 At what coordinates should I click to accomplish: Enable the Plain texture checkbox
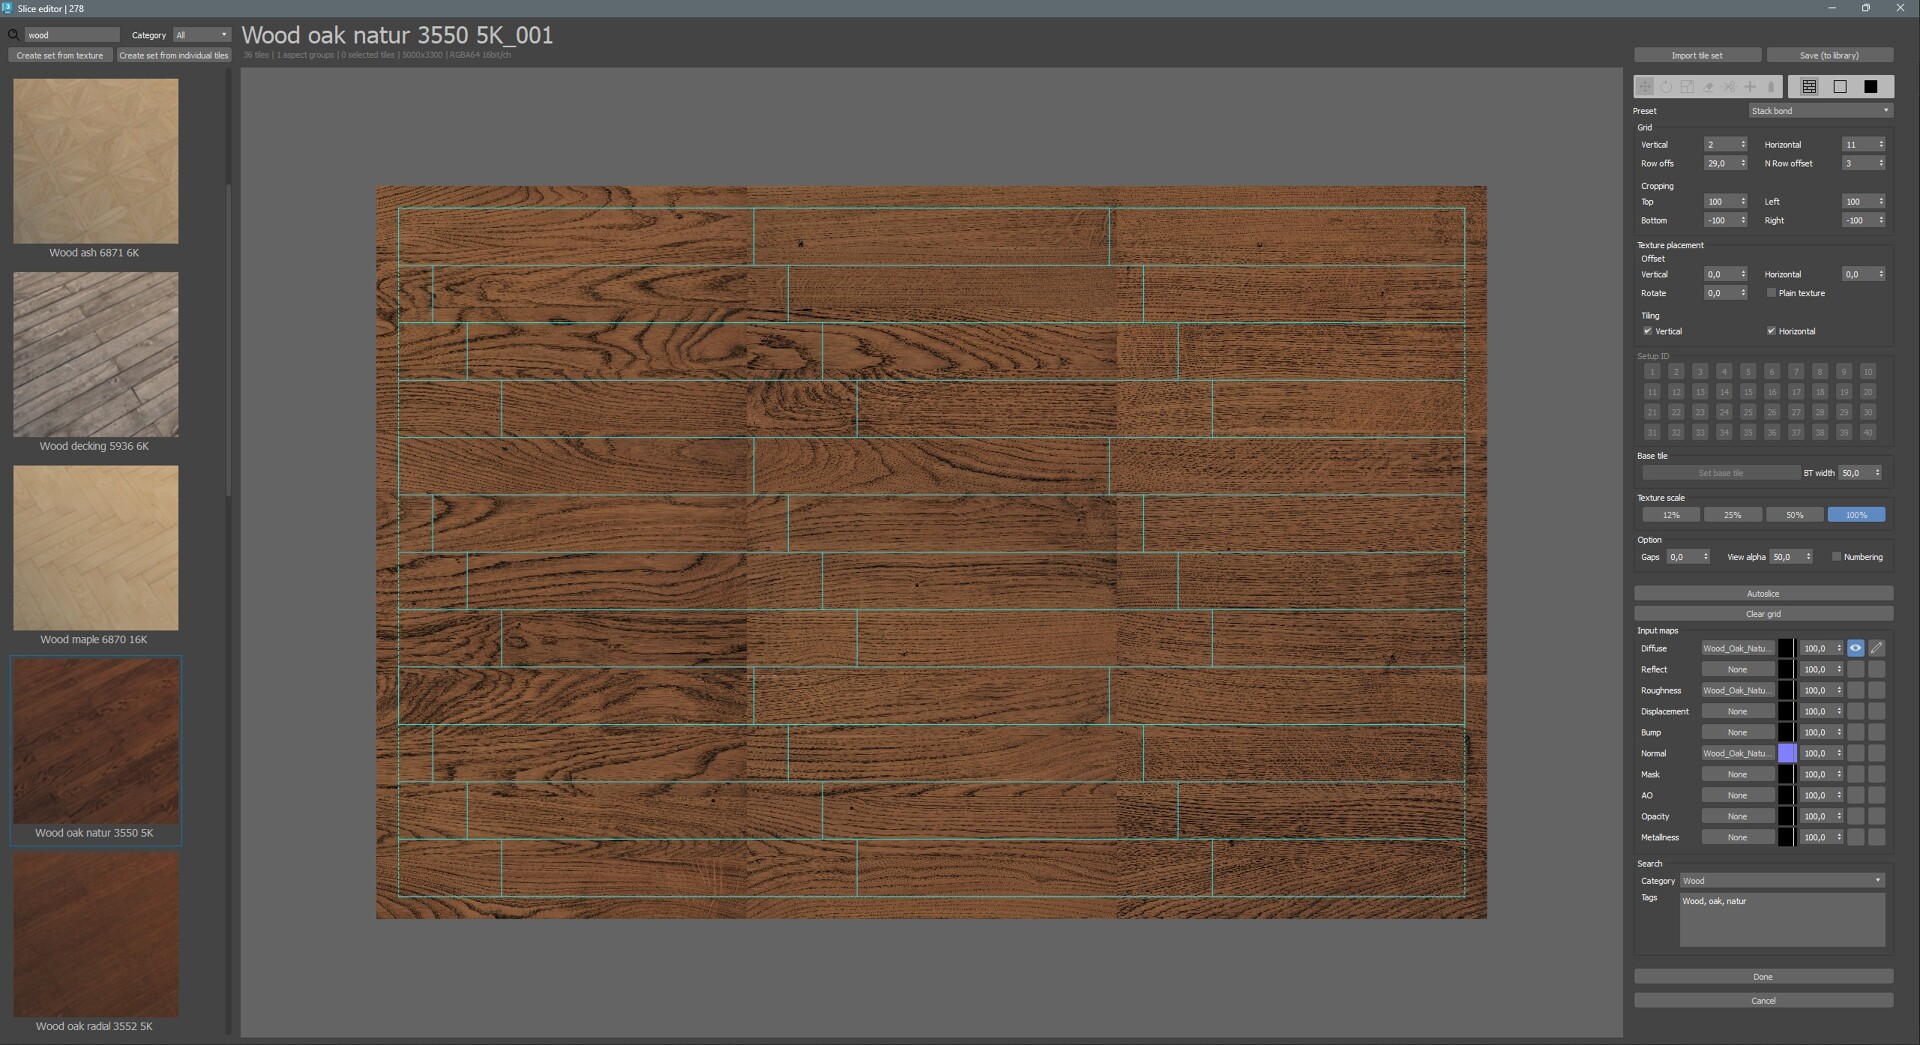tap(1771, 293)
